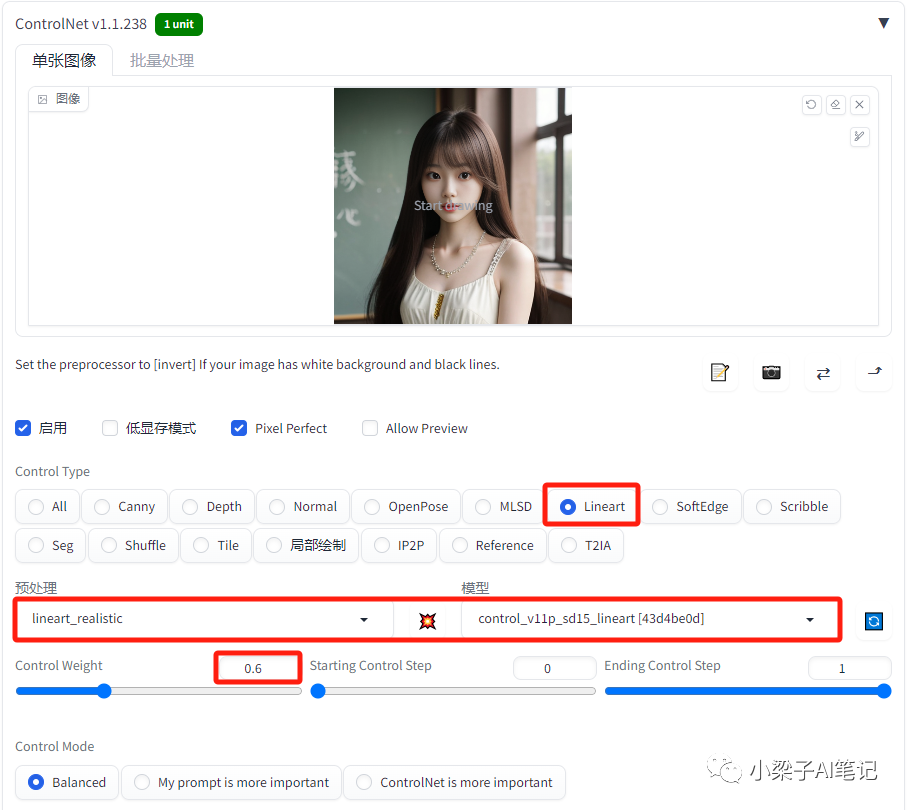Check the Allow Preview option

click(370, 428)
